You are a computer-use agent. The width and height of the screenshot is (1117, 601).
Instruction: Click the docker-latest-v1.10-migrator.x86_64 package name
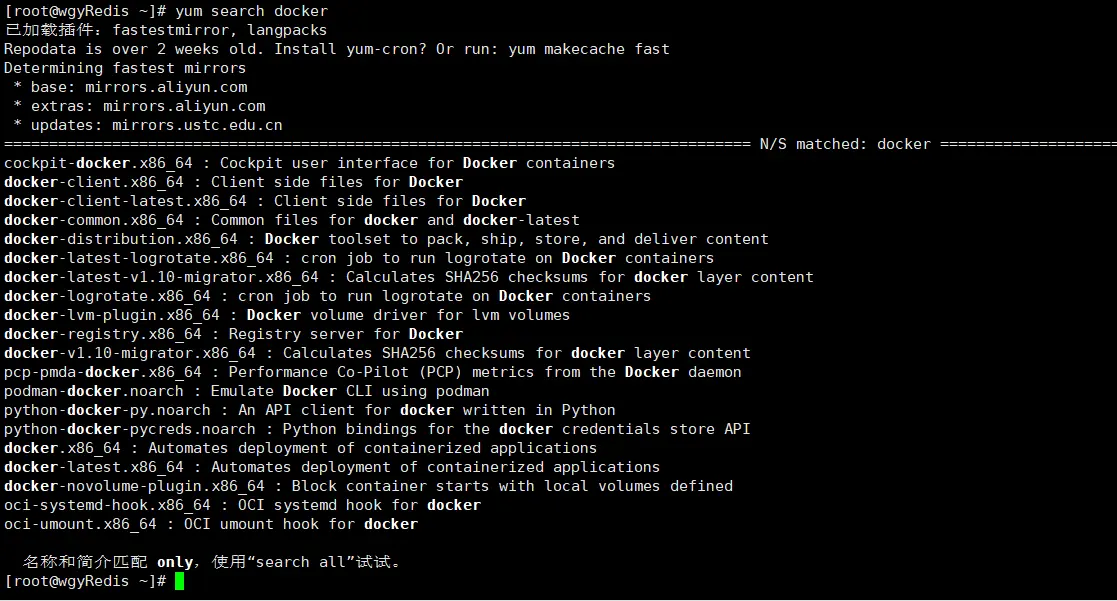(x=161, y=277)
